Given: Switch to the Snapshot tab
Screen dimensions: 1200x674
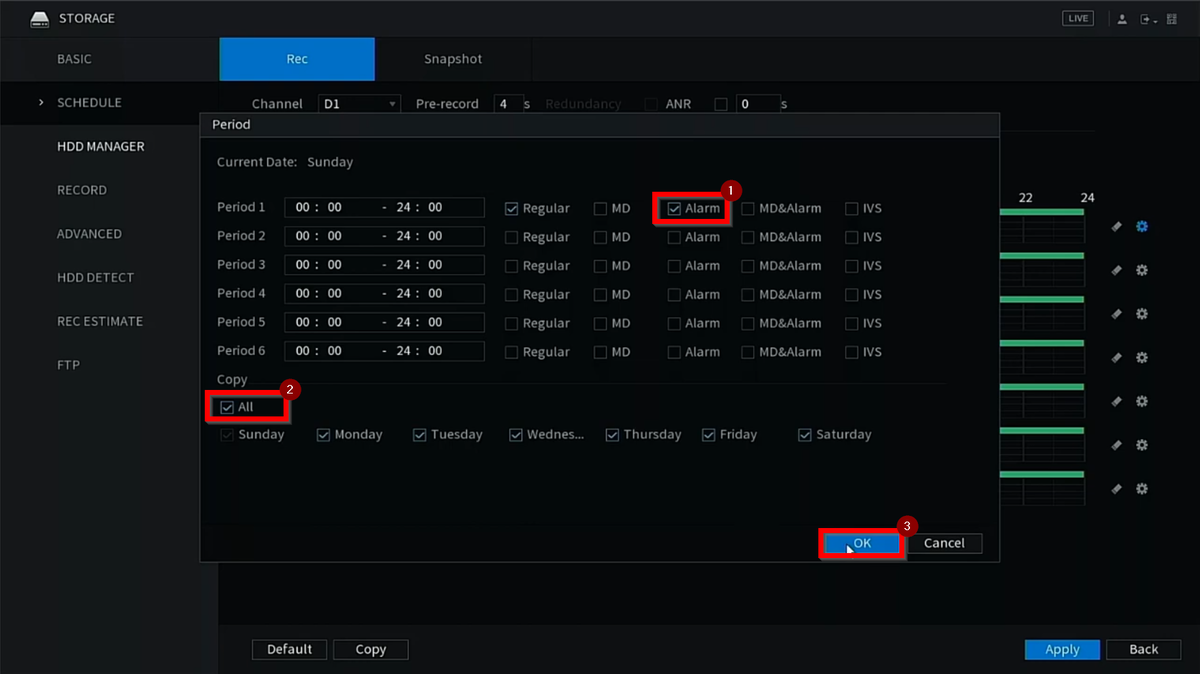Looking at the screenshot, I should click(x=453, y=59).
